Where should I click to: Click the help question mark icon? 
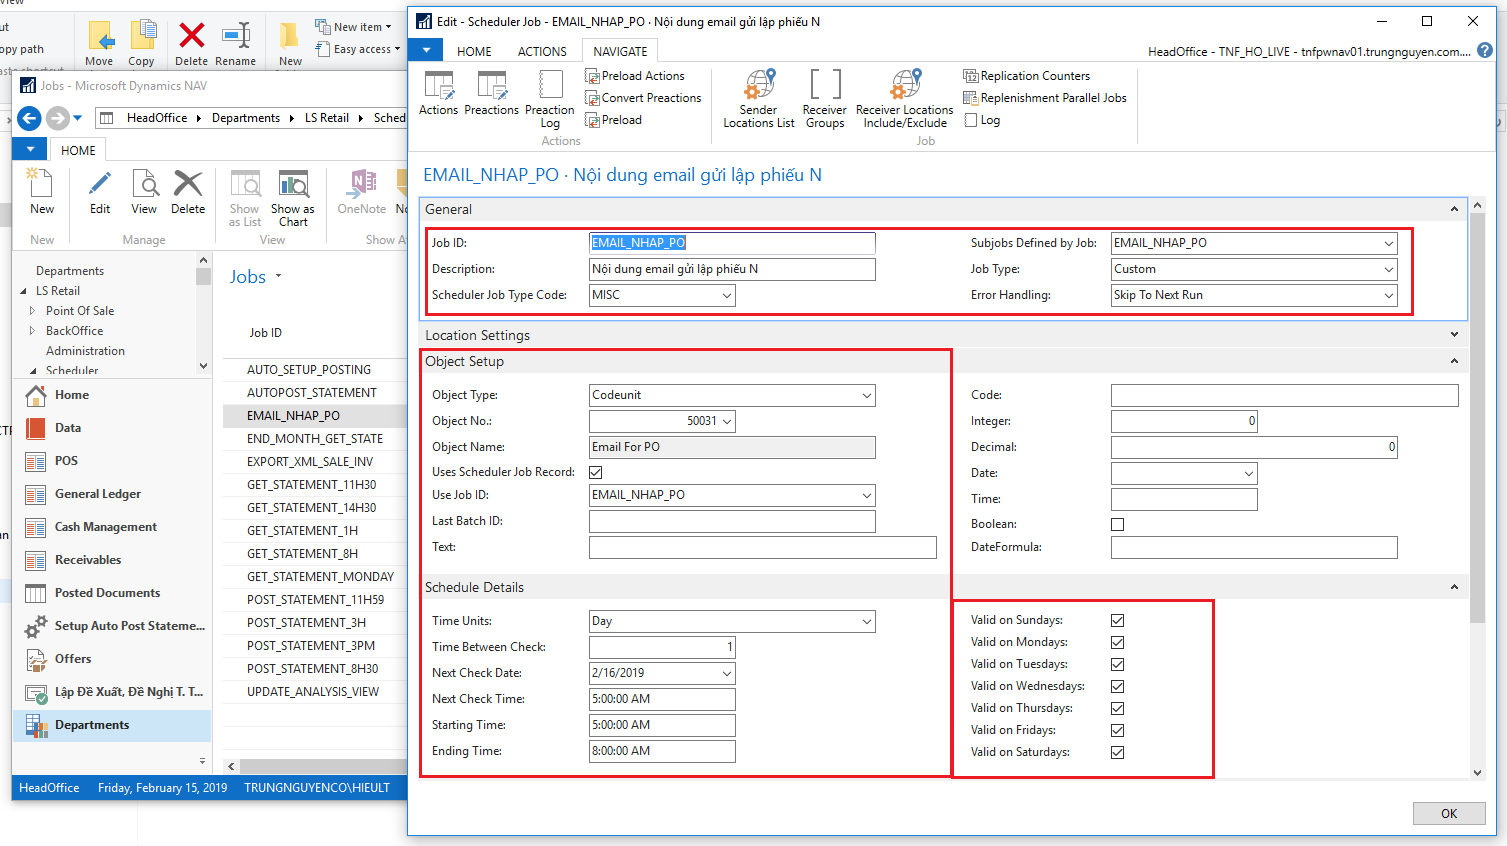[1485, 50]
